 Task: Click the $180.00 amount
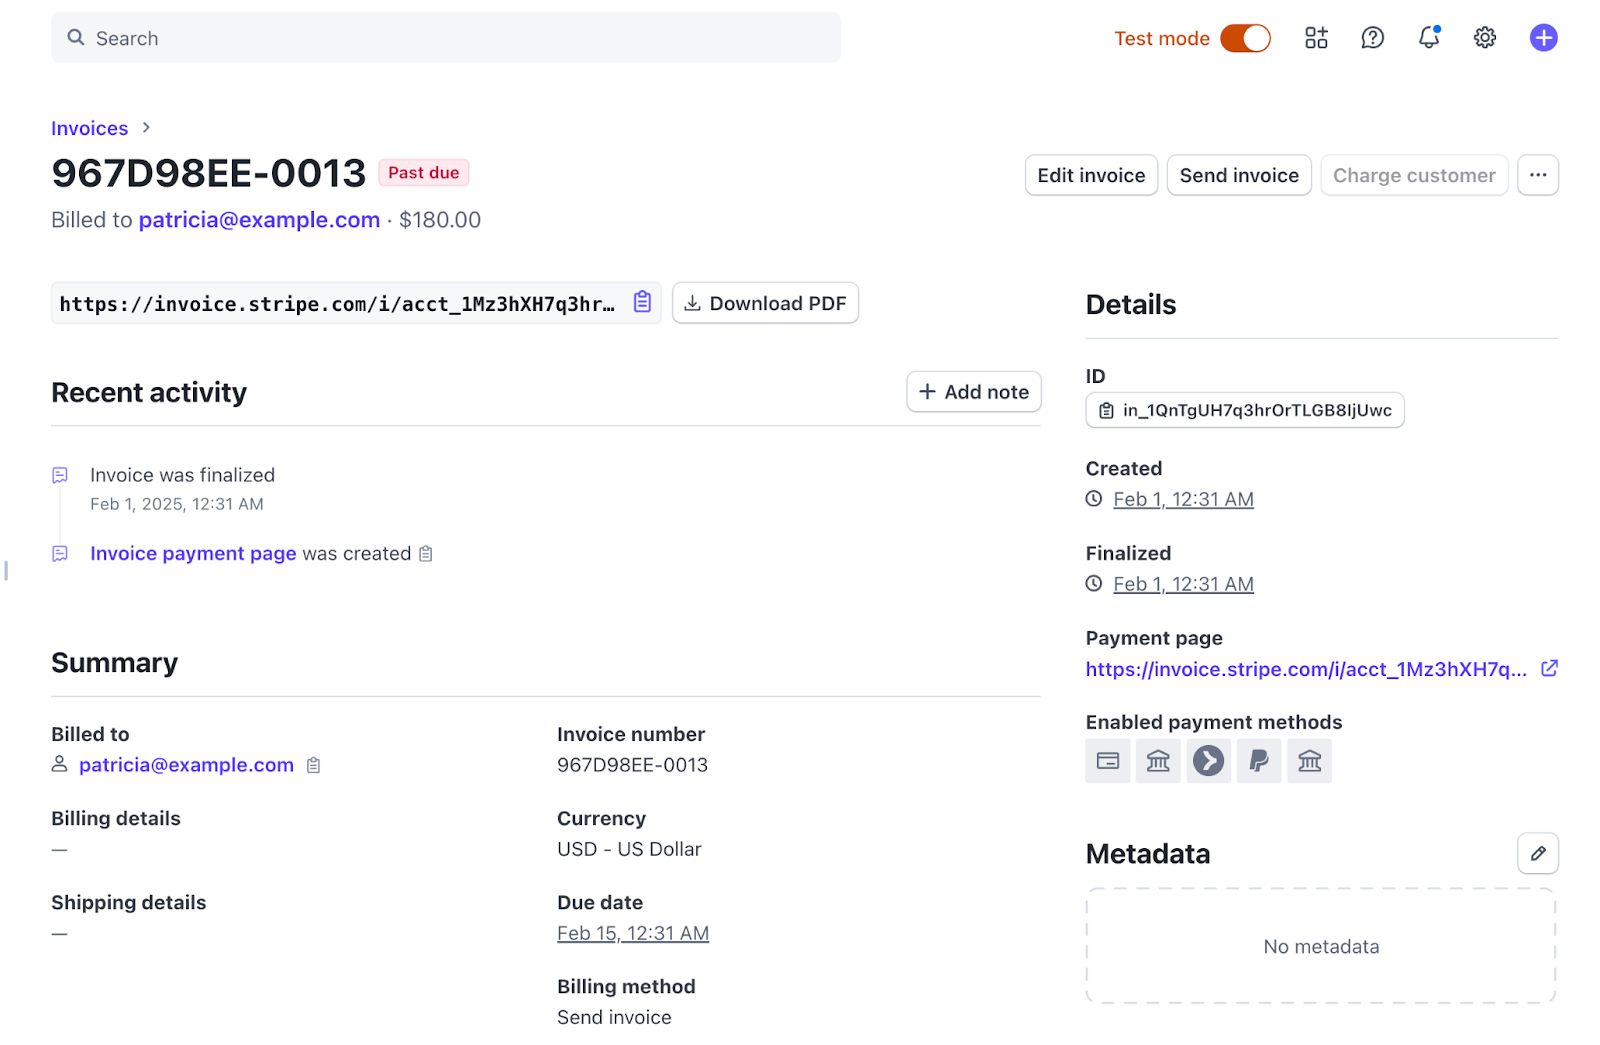point(440,220)
